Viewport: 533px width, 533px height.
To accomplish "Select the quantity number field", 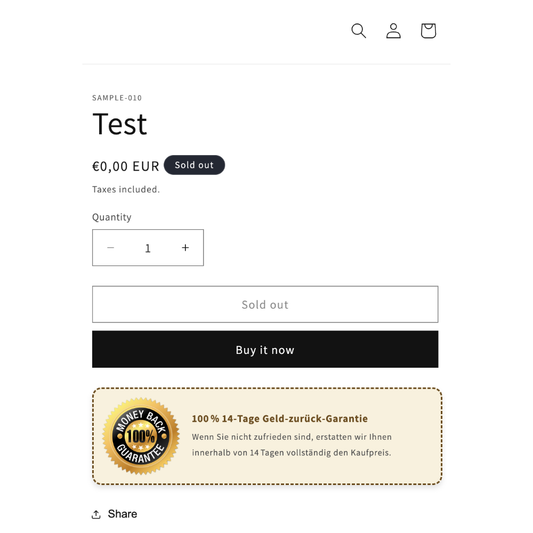I will [x=148, y=248].
